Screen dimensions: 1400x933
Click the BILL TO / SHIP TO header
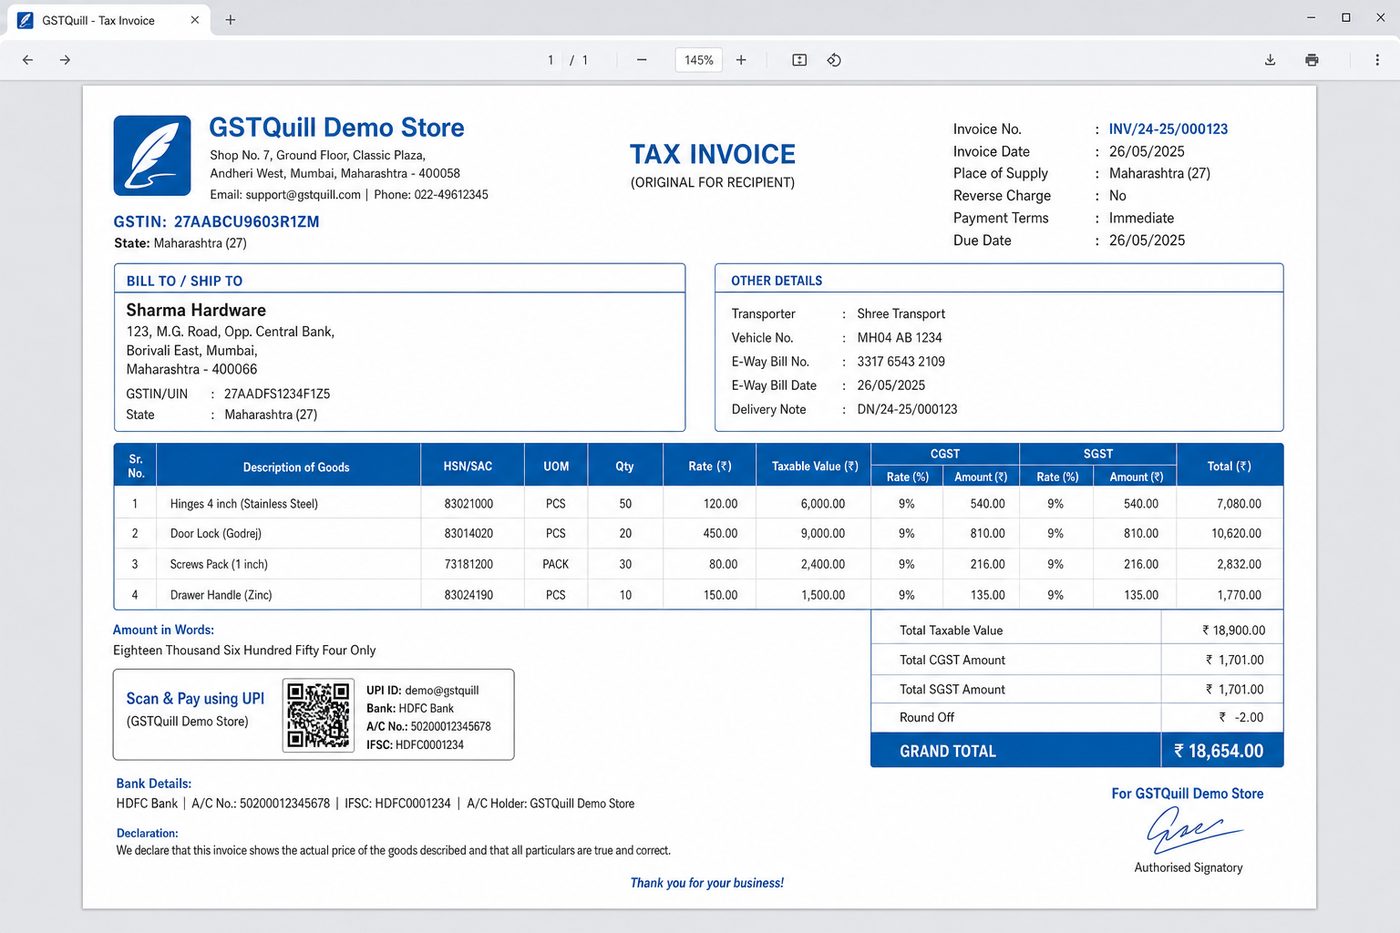tap(184, 281)
